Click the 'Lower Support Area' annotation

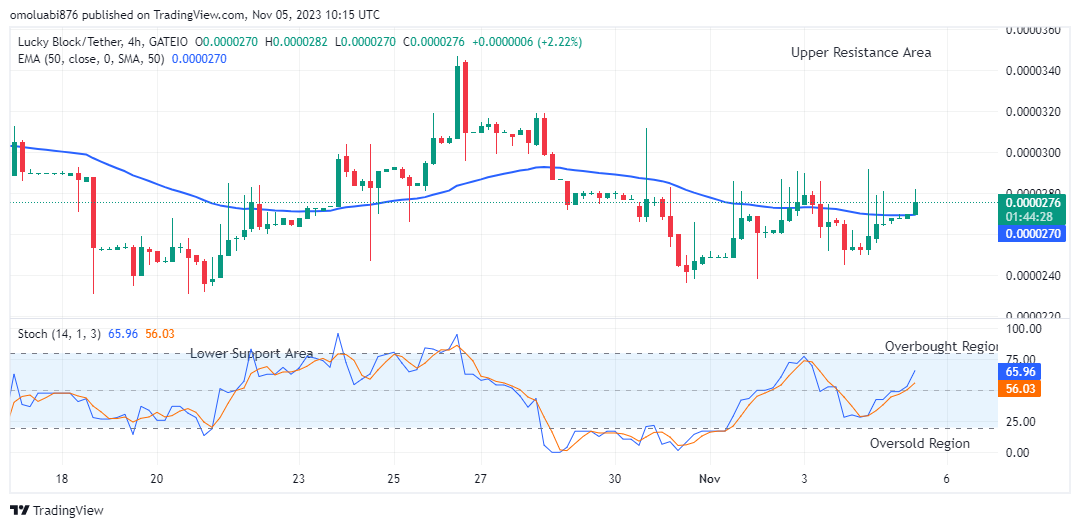point(251,353)
